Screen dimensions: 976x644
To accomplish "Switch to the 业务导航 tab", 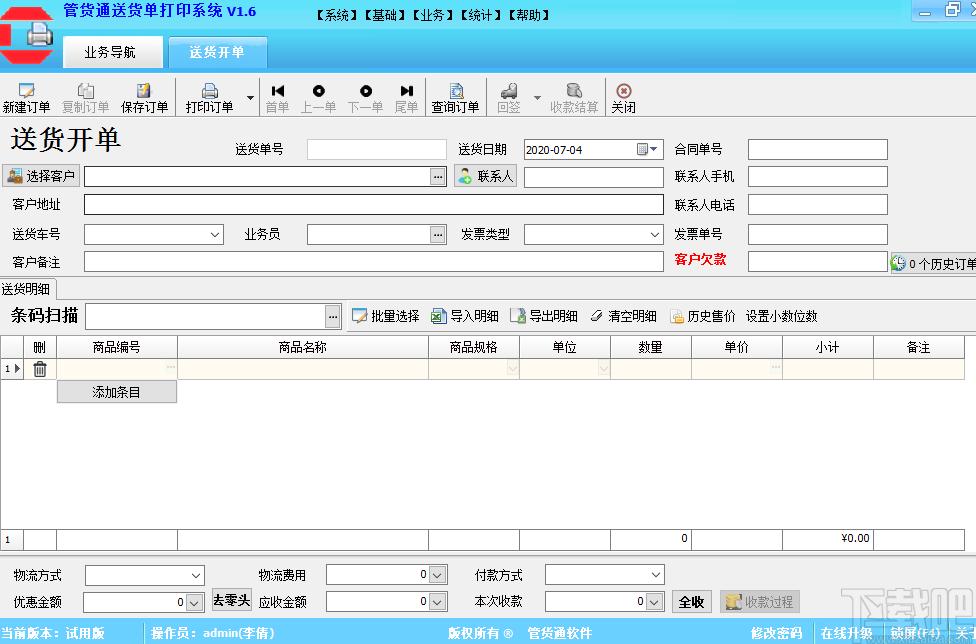I will pos(113,52).
